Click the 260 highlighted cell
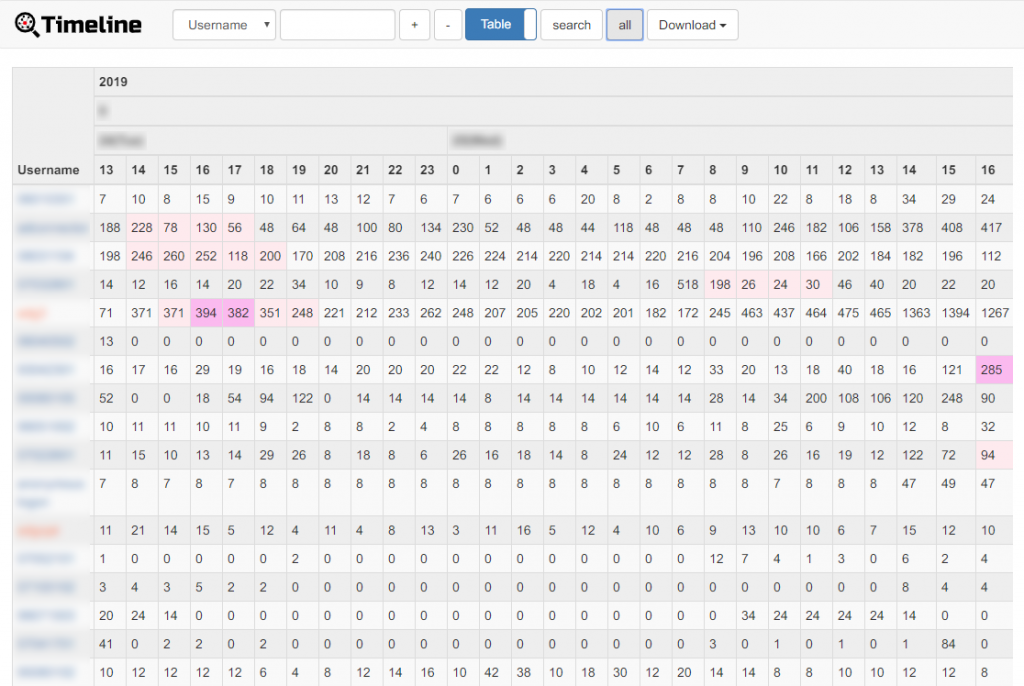Viewport: 1024px width, 686px height. click(174, 256)
